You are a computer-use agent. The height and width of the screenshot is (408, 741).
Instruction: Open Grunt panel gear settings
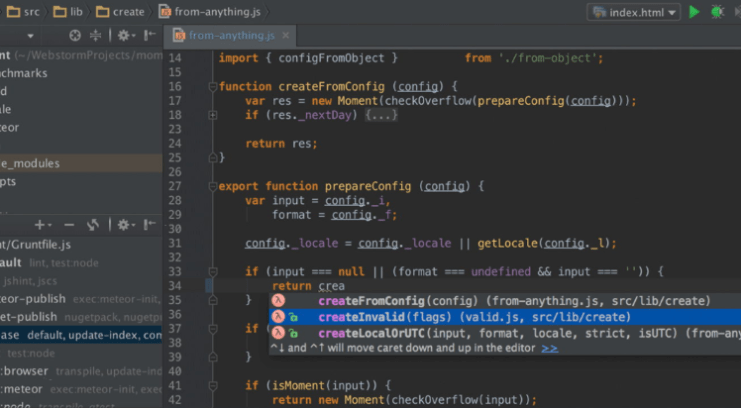[125, 225]
